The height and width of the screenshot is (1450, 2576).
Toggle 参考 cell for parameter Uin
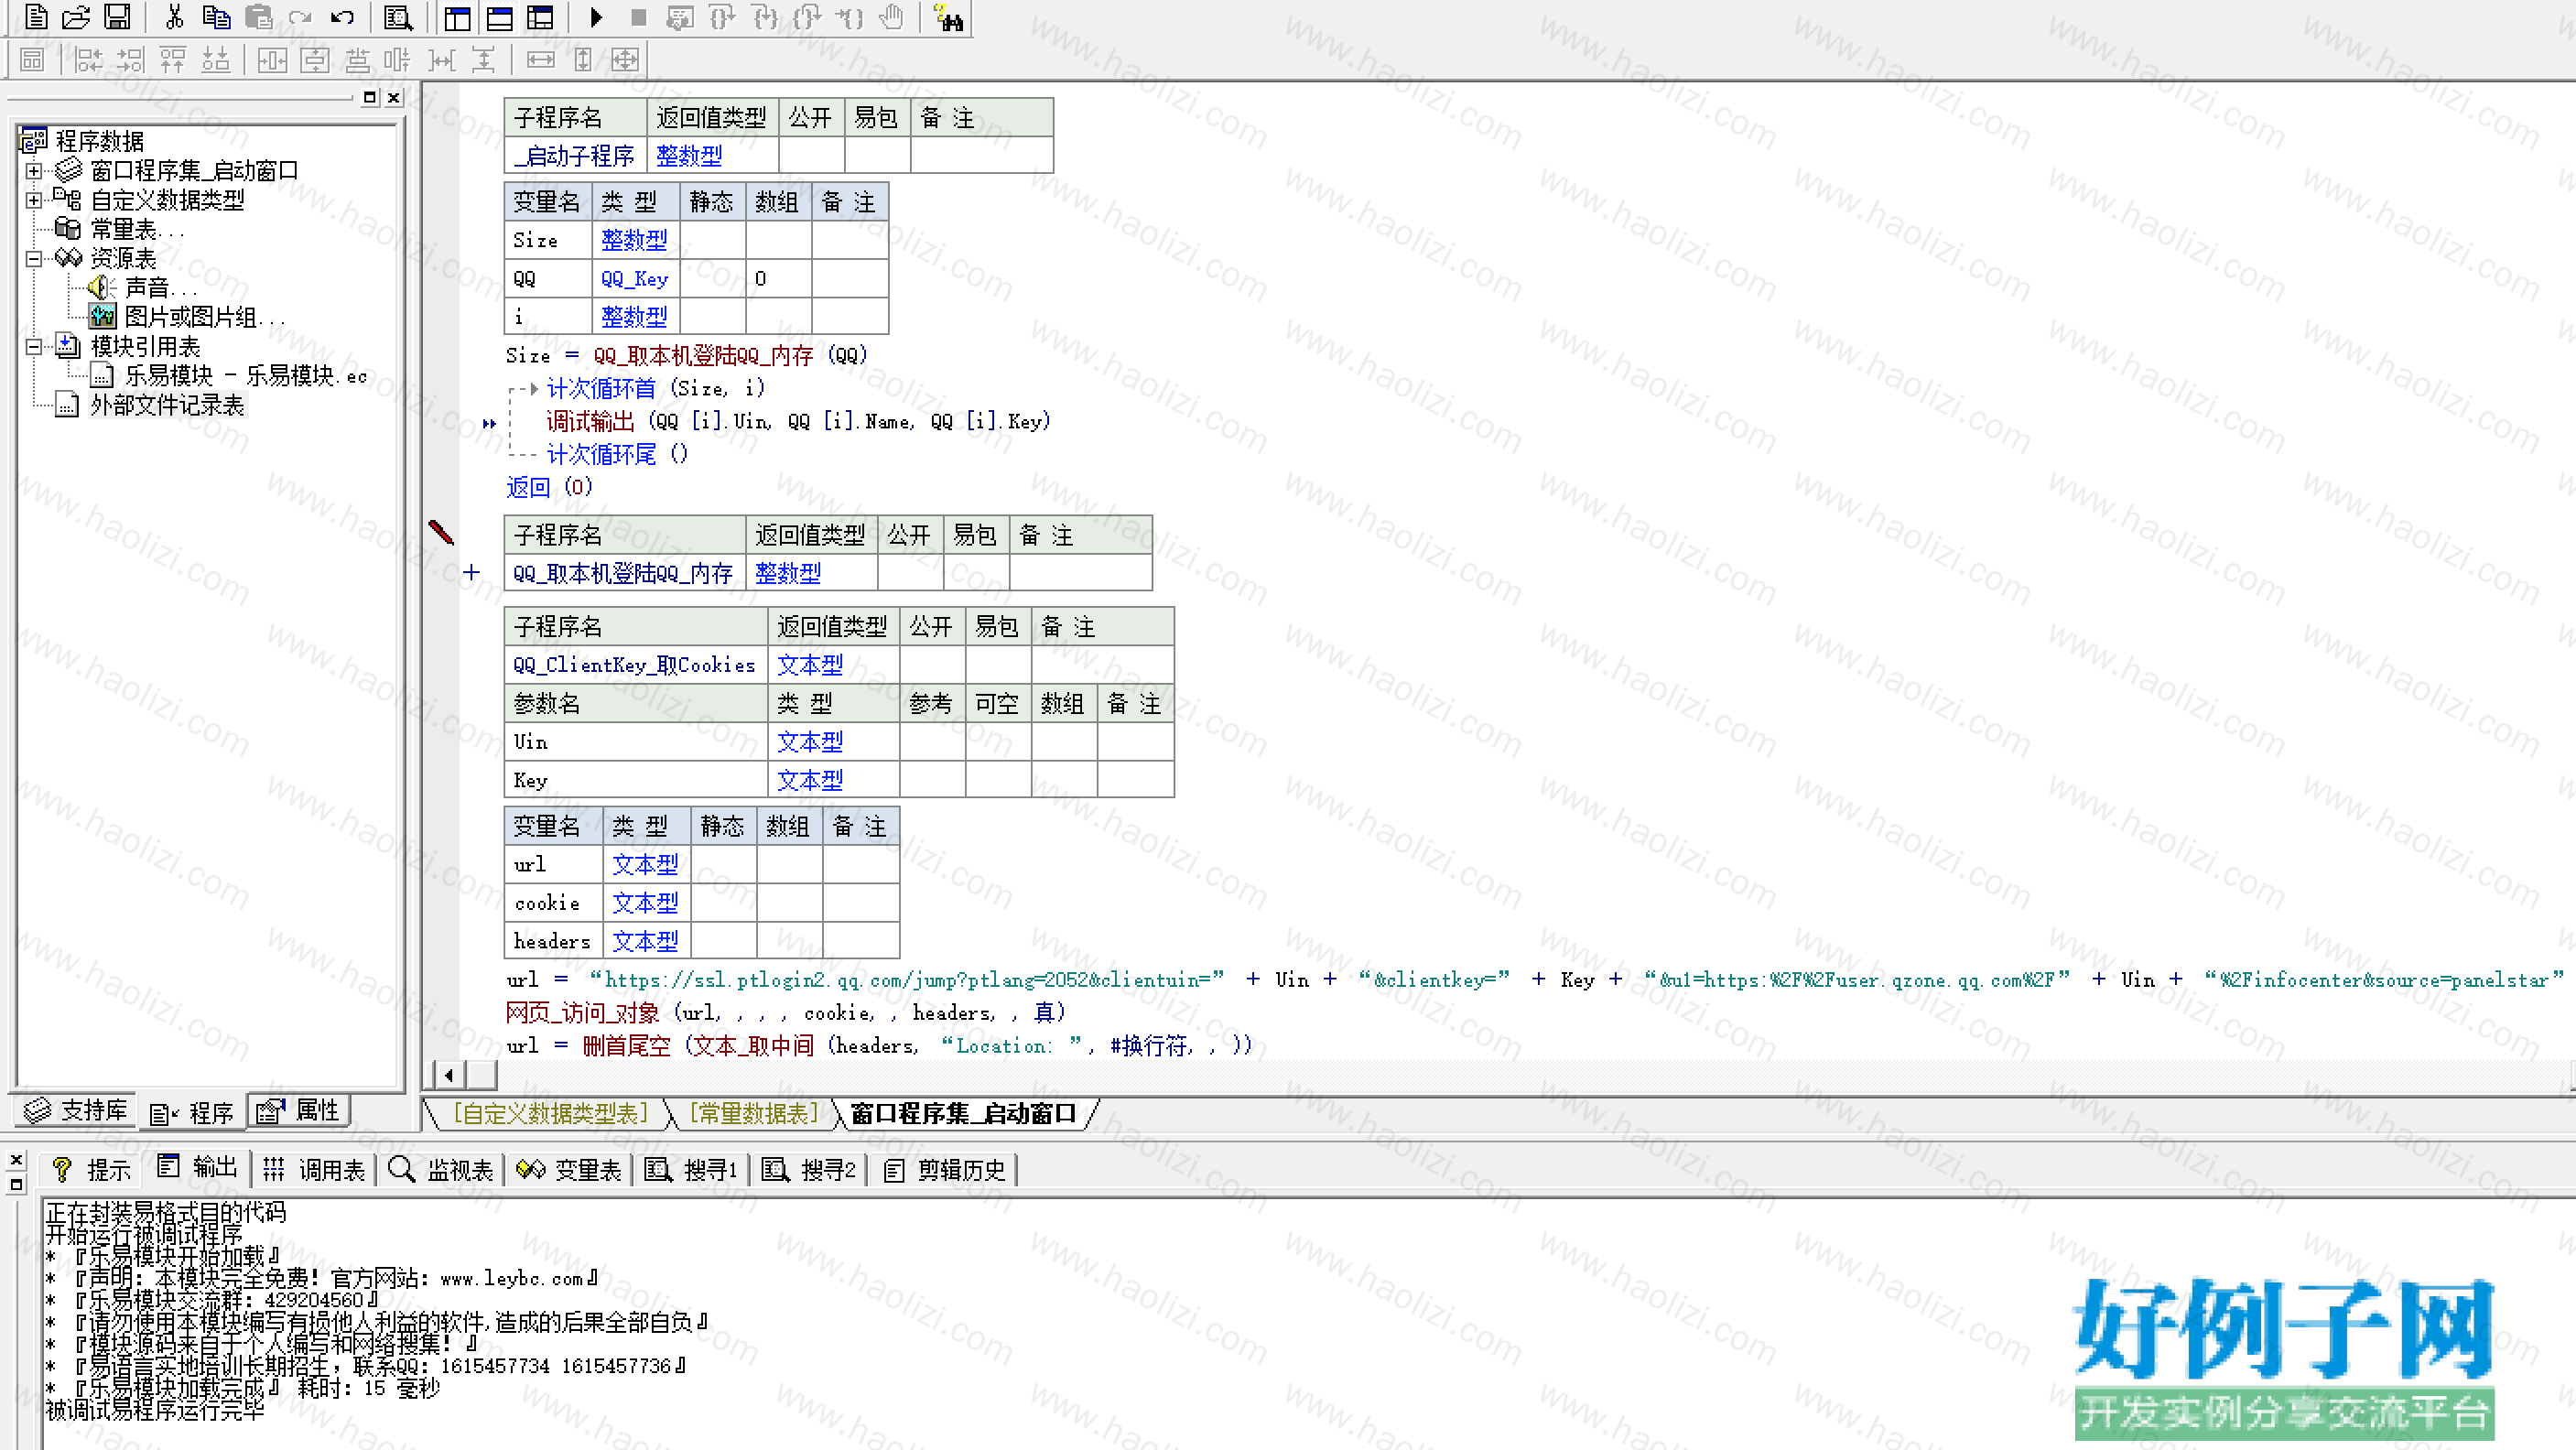(x=932, y=742)
